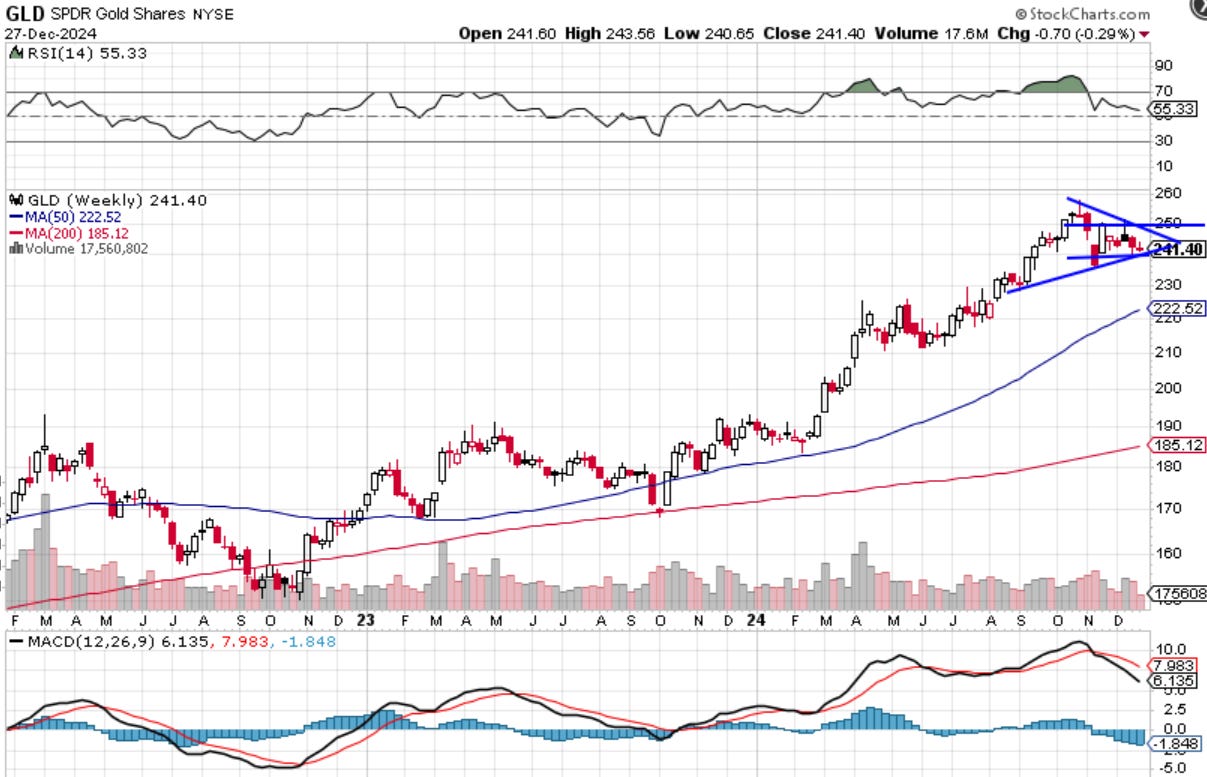Click the blue MA(50) legend line marker

coord(14,217)
